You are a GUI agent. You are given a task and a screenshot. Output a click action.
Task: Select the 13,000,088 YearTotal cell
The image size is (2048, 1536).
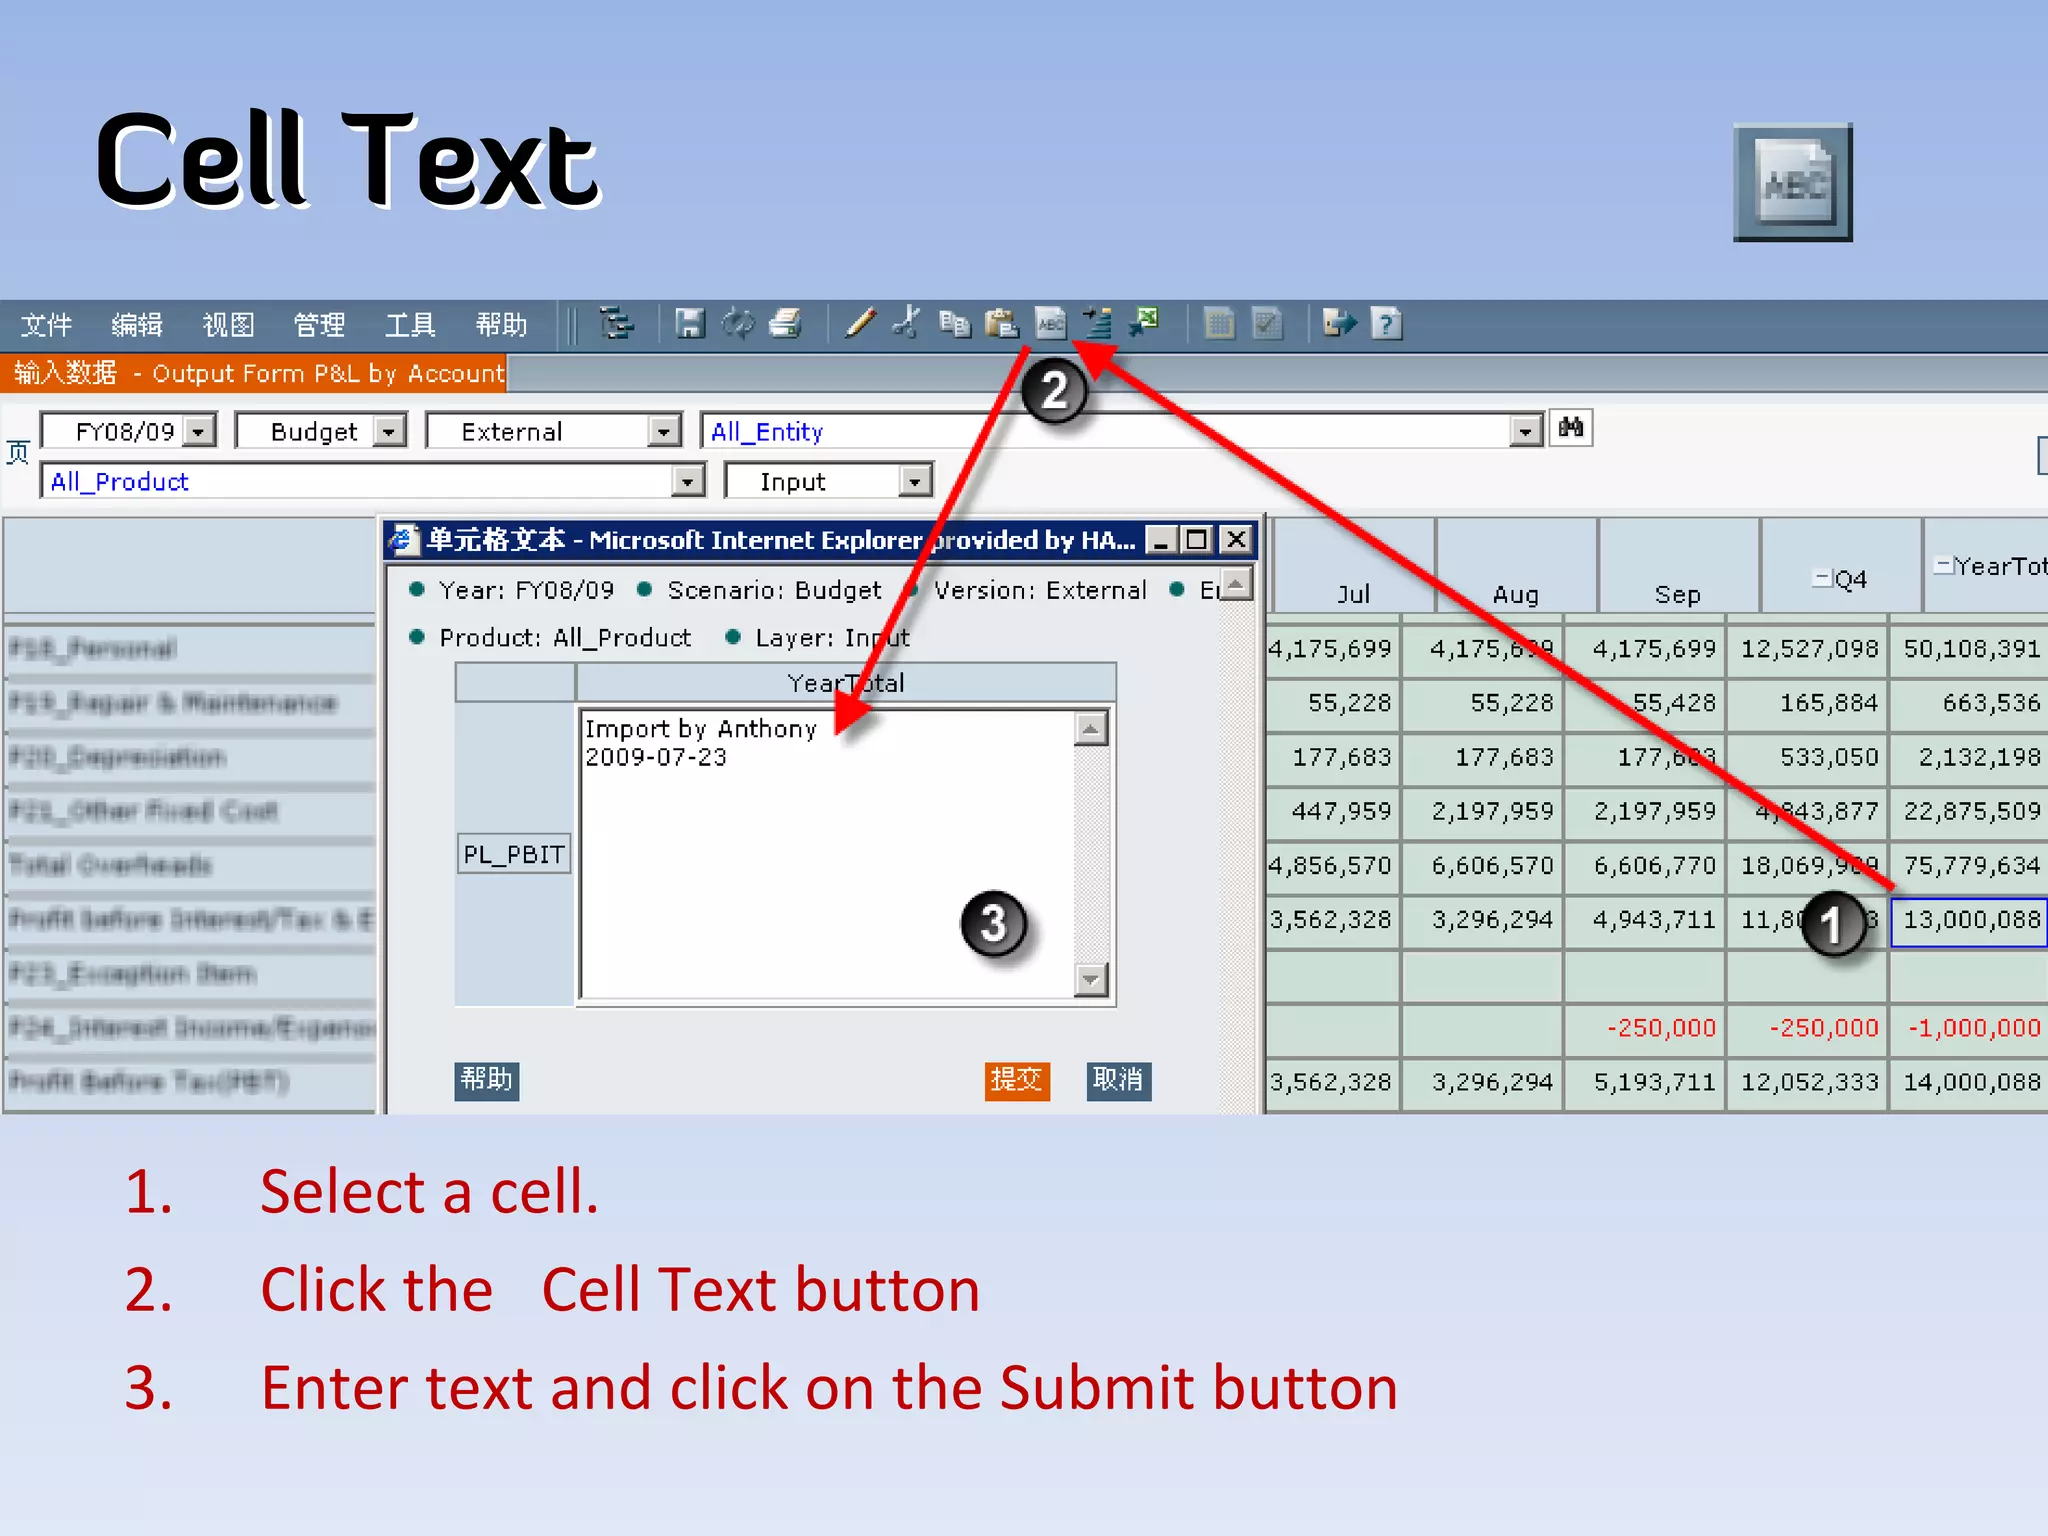tap(1969, 920)
